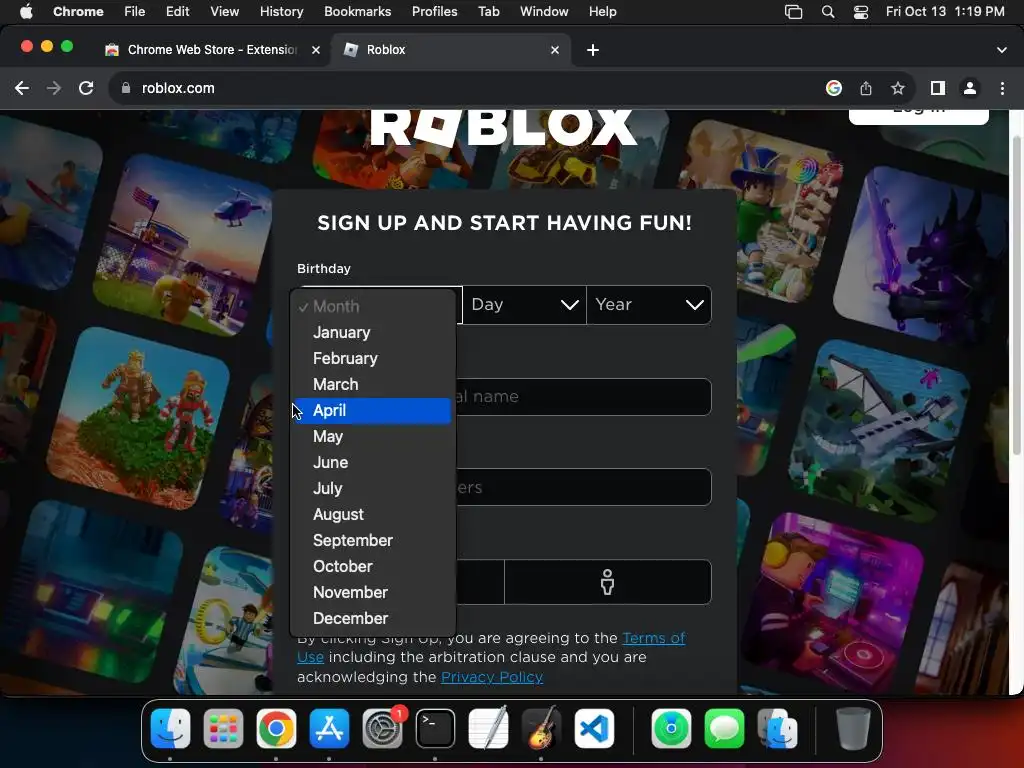The image size is (1024, 768).
Task: Click the date and time in menu bar
Action: [x=945, y=12]
